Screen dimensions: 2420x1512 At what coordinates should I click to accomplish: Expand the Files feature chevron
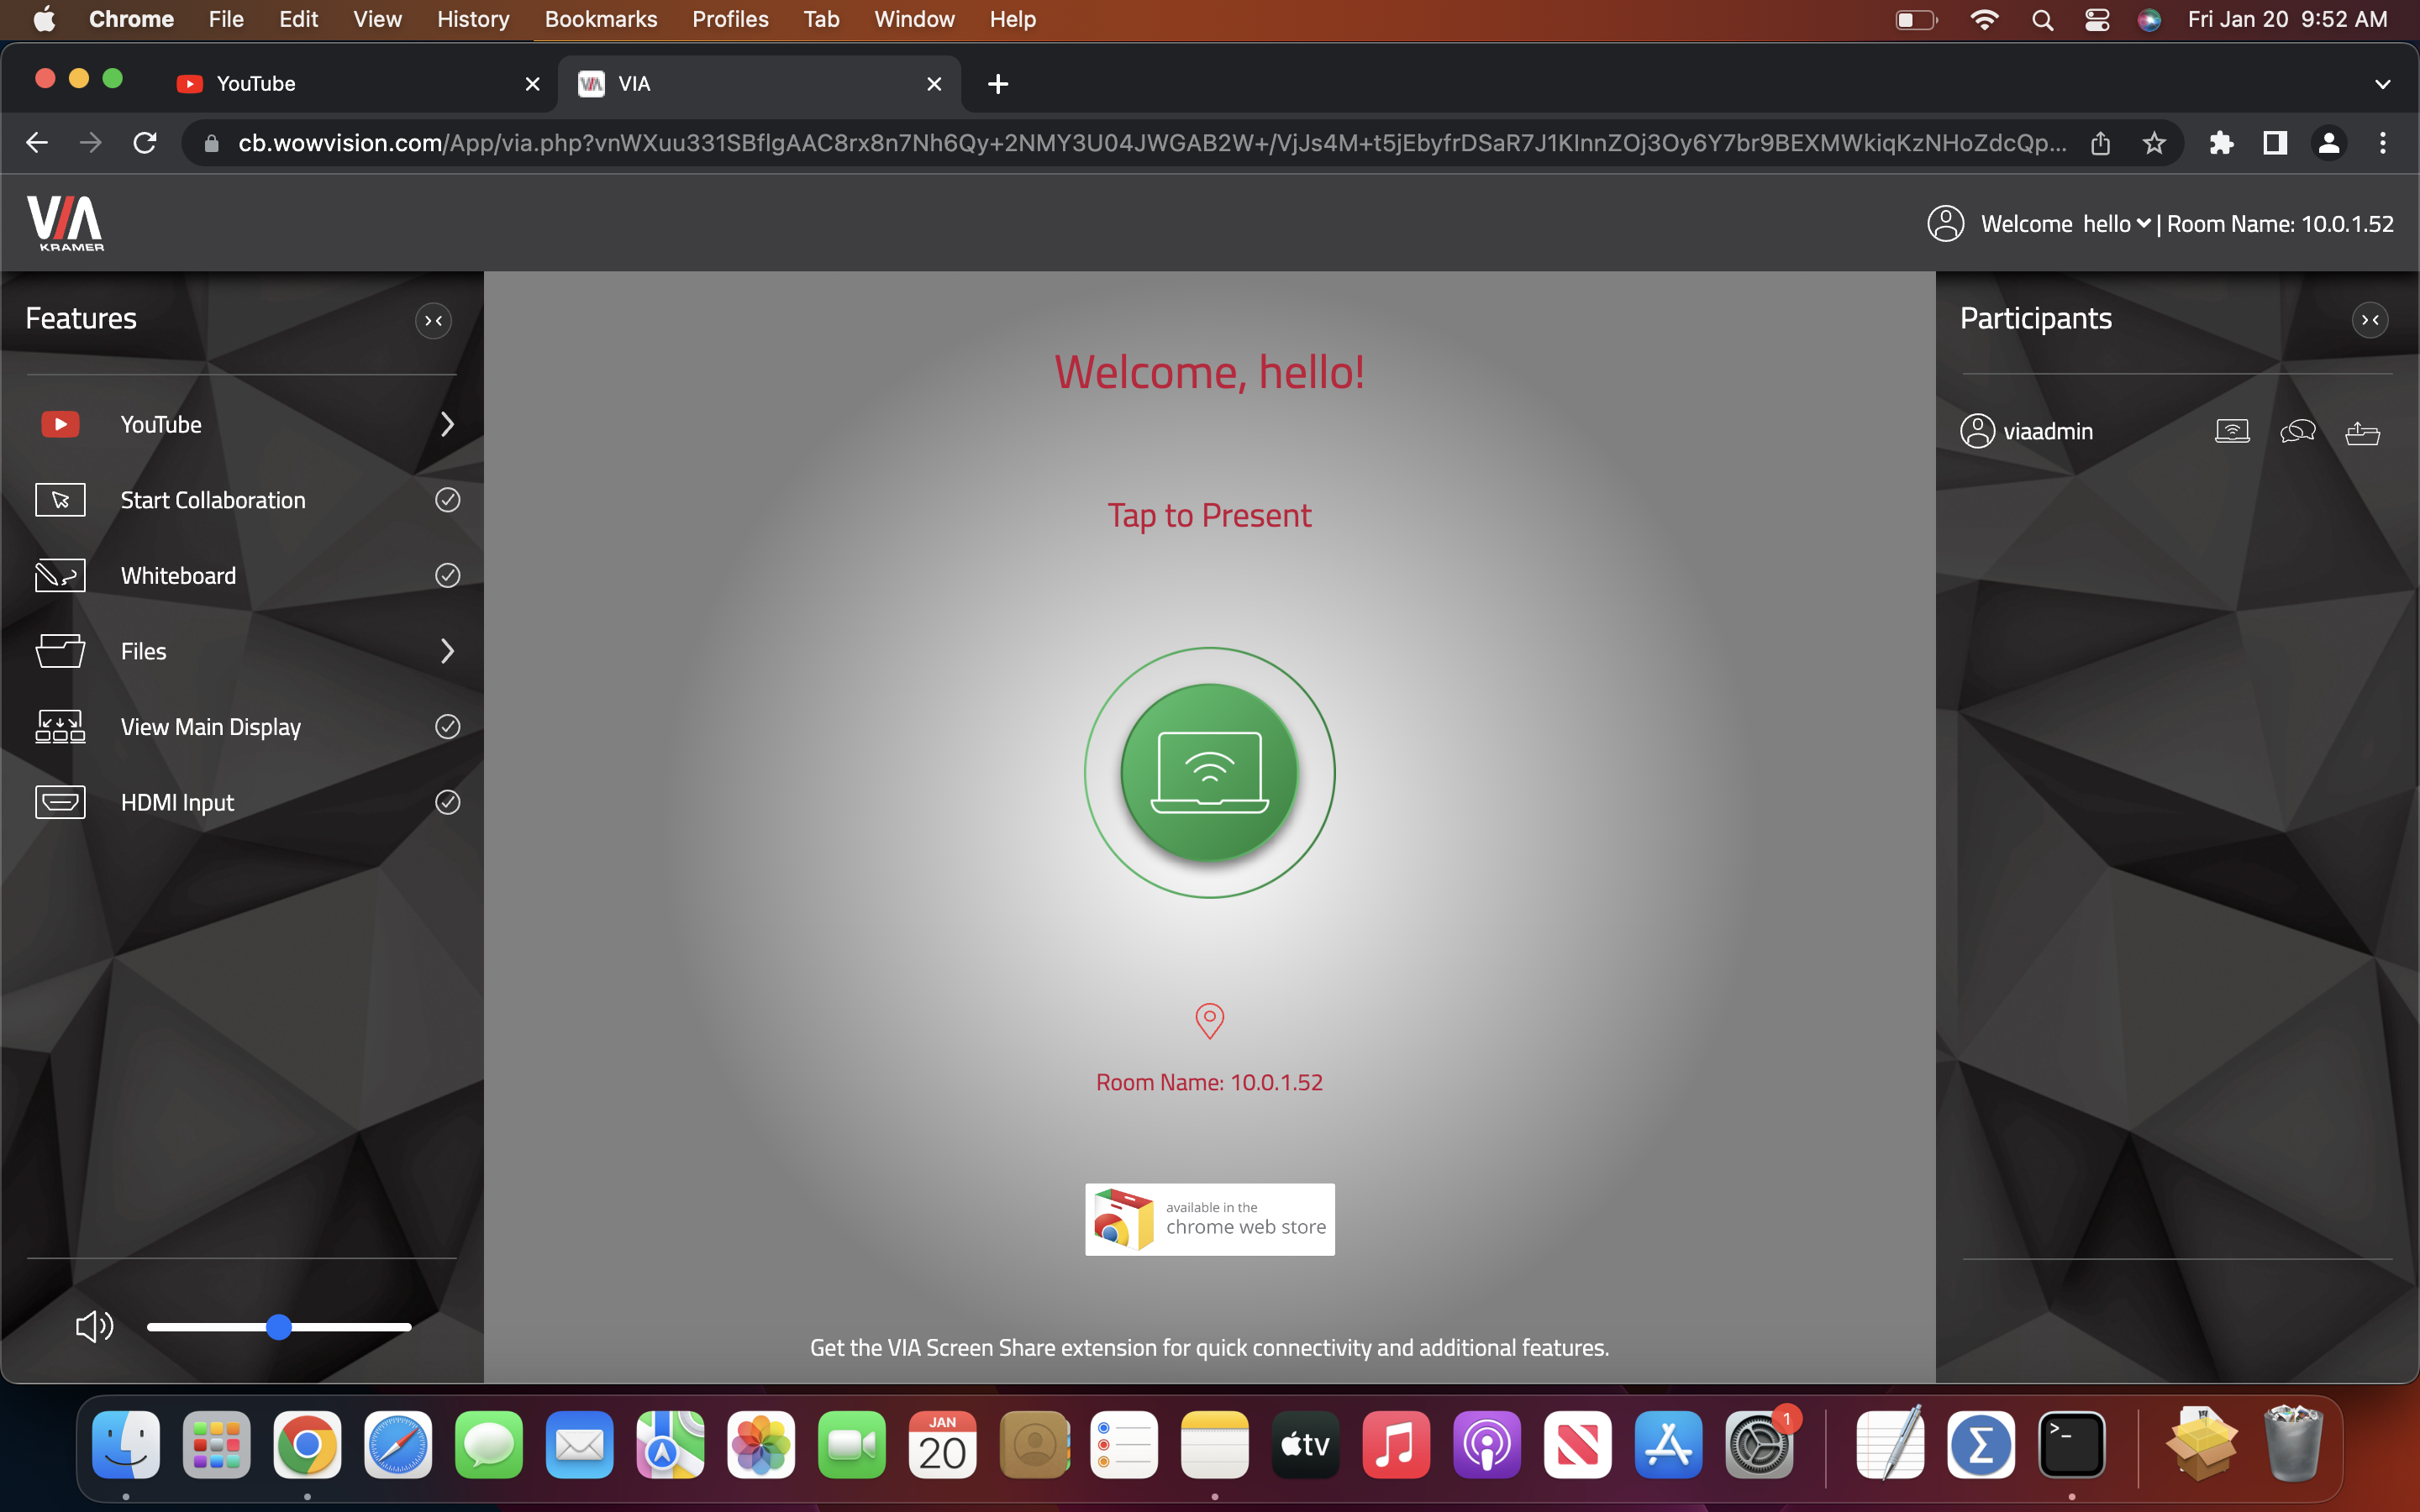(447, 651)
